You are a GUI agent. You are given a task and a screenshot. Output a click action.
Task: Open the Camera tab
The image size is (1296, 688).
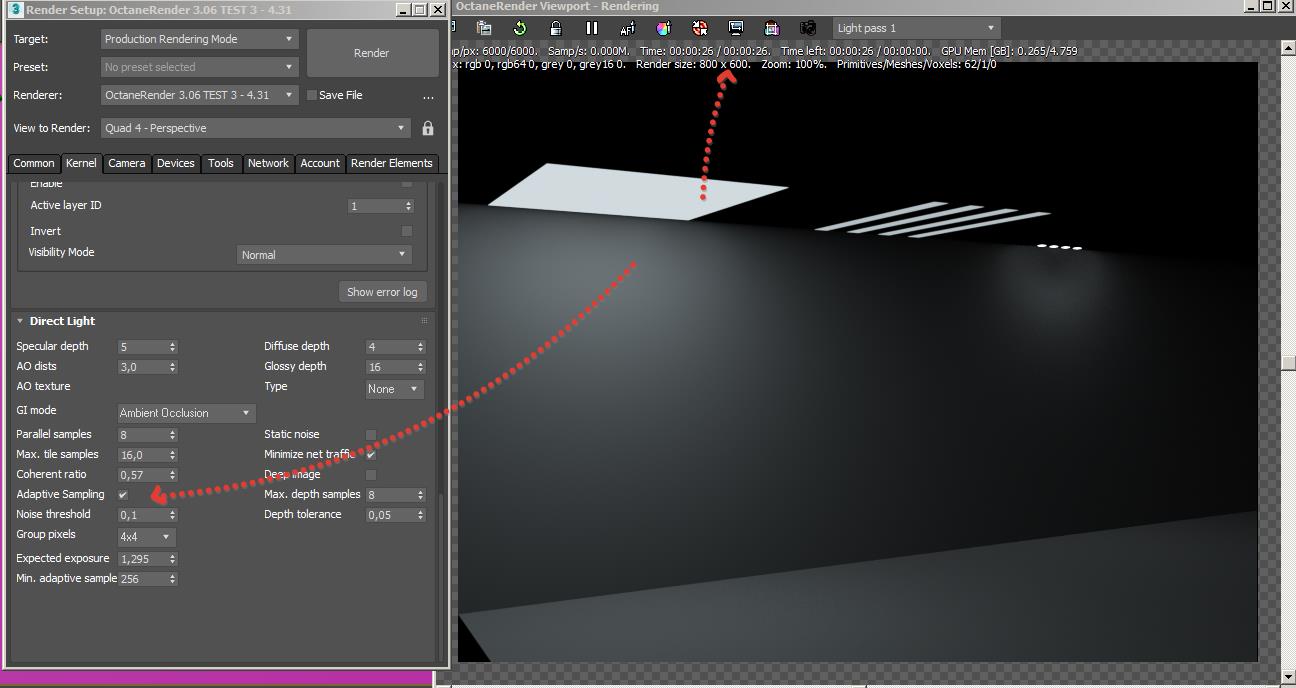(127, 163)
